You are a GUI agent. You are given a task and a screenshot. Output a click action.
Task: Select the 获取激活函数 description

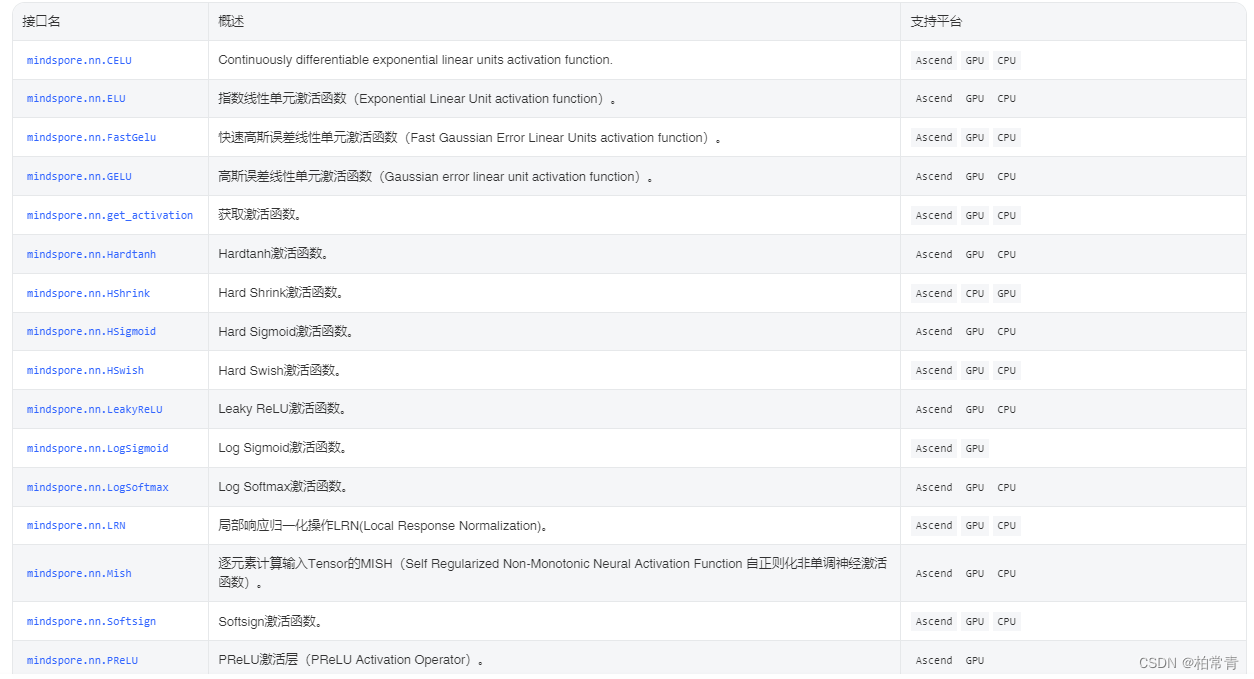[260, 215]
